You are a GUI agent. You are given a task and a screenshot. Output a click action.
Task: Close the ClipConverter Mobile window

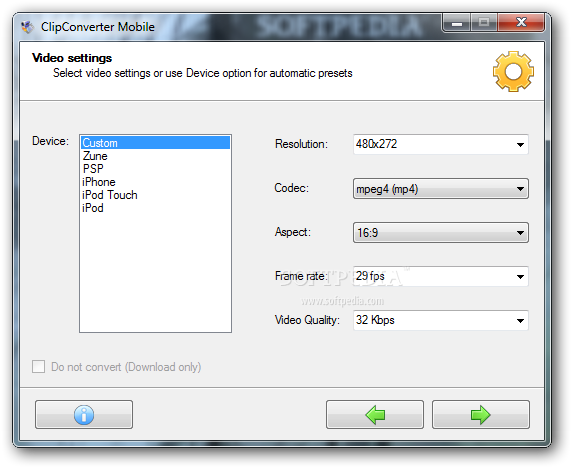tap(521, 23)
